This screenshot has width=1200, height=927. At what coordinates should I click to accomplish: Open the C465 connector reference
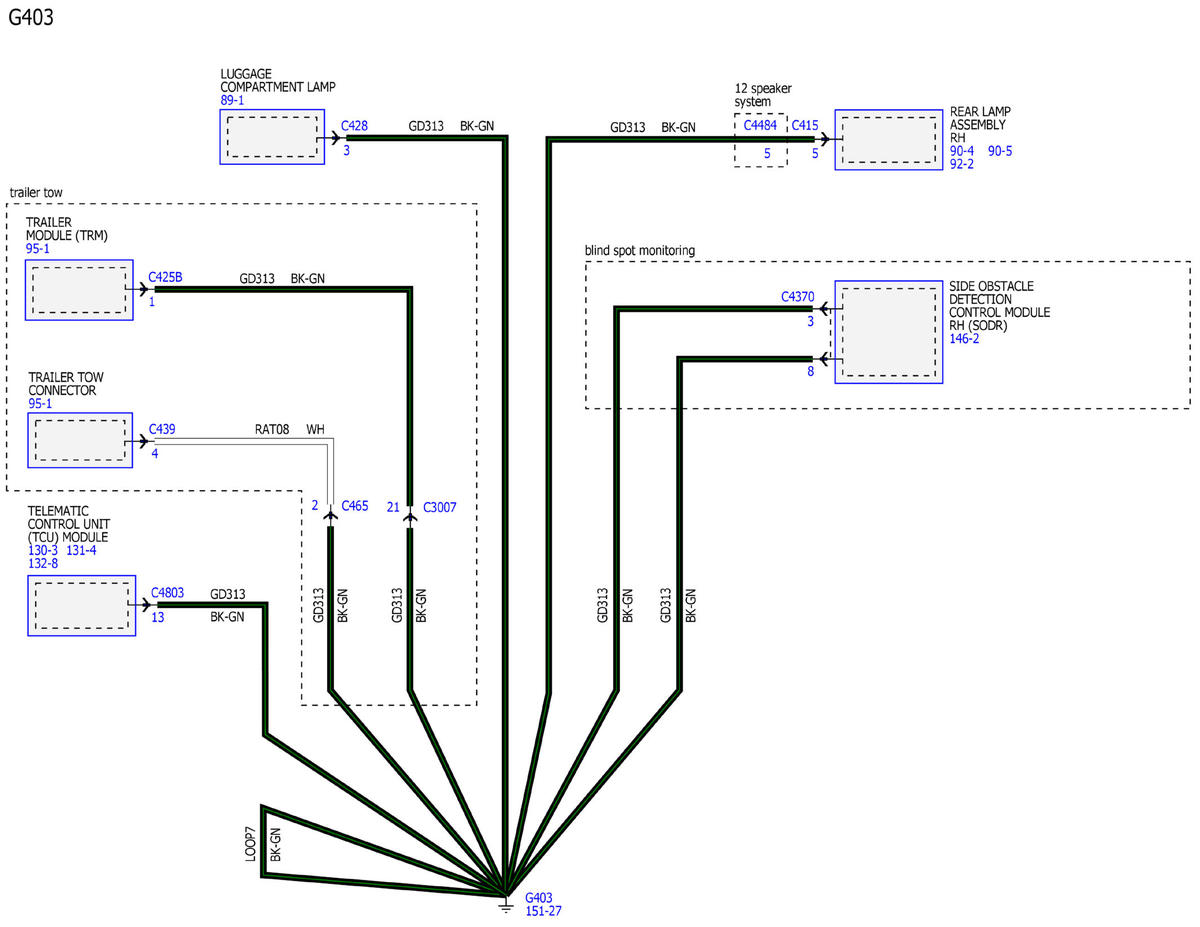355,507
